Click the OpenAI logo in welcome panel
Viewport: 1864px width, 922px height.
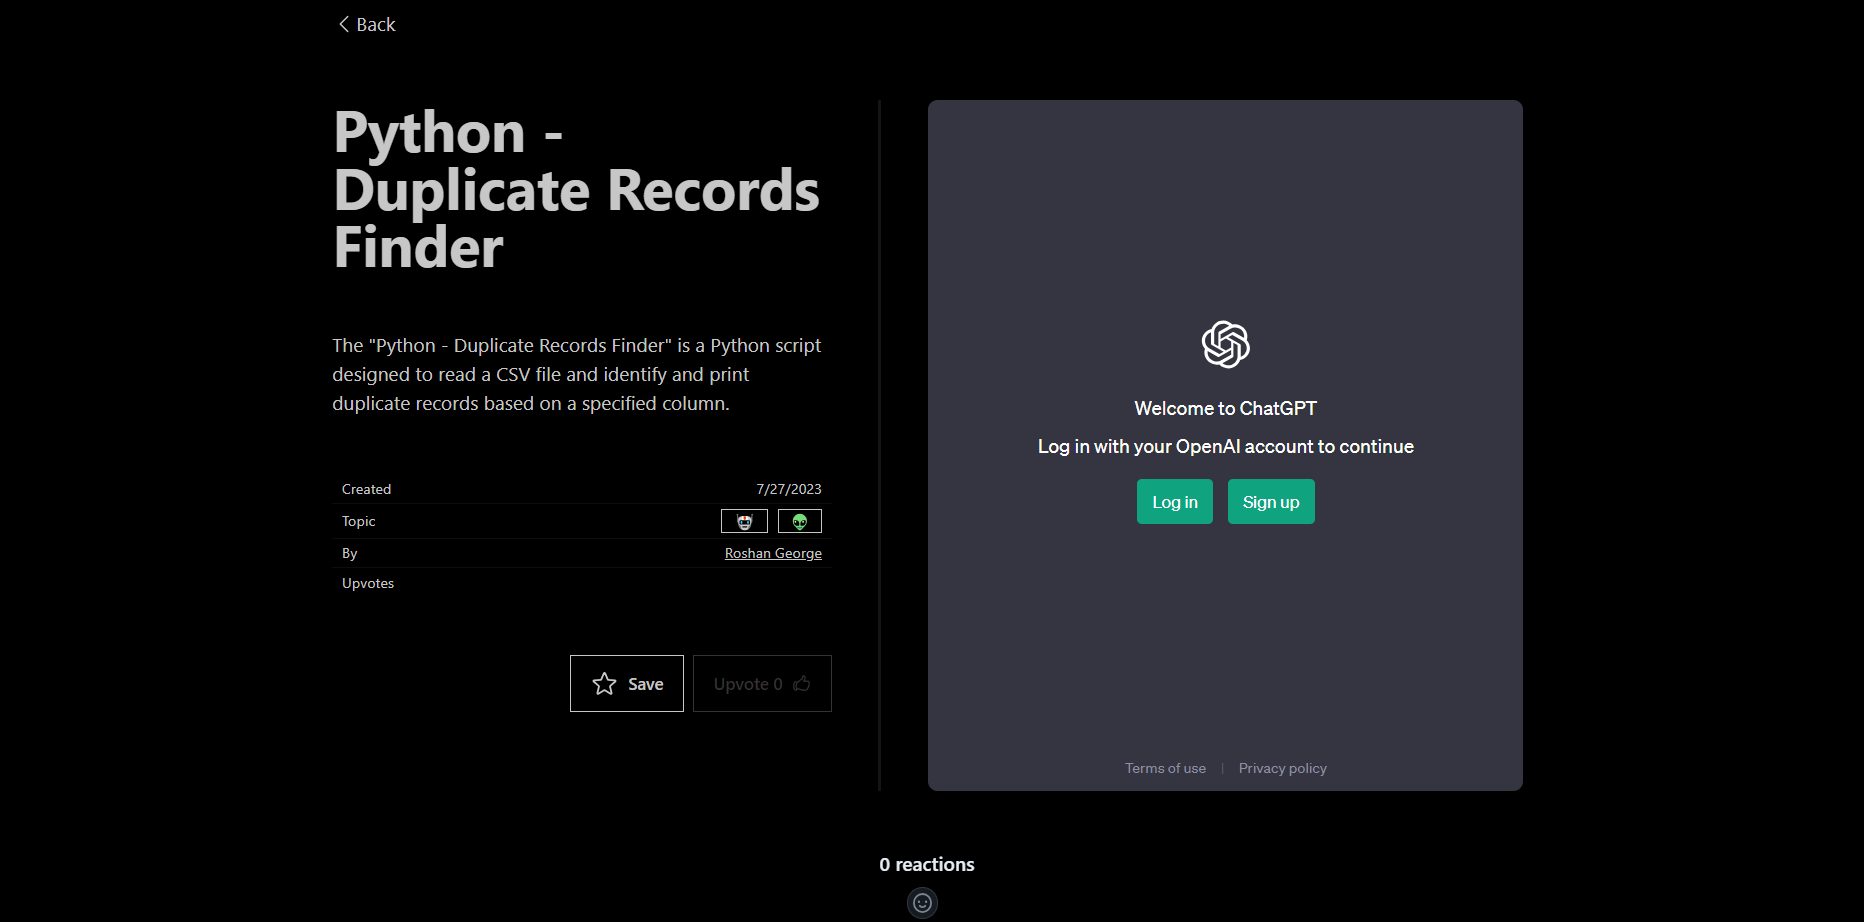(1225, 345)
